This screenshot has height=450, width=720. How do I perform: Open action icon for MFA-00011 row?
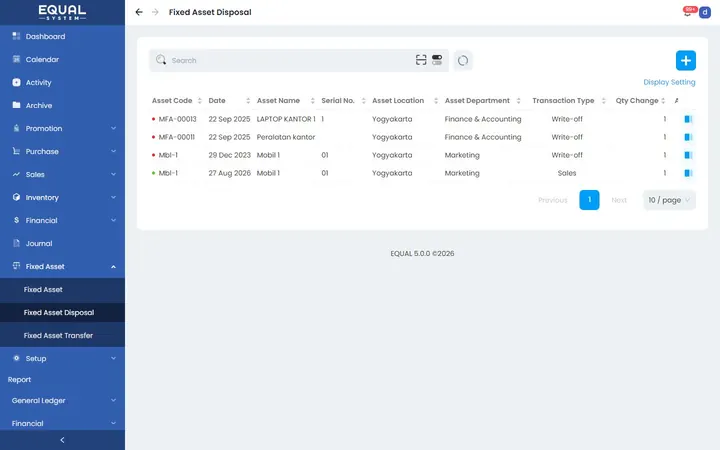click(x=688, y=137)
